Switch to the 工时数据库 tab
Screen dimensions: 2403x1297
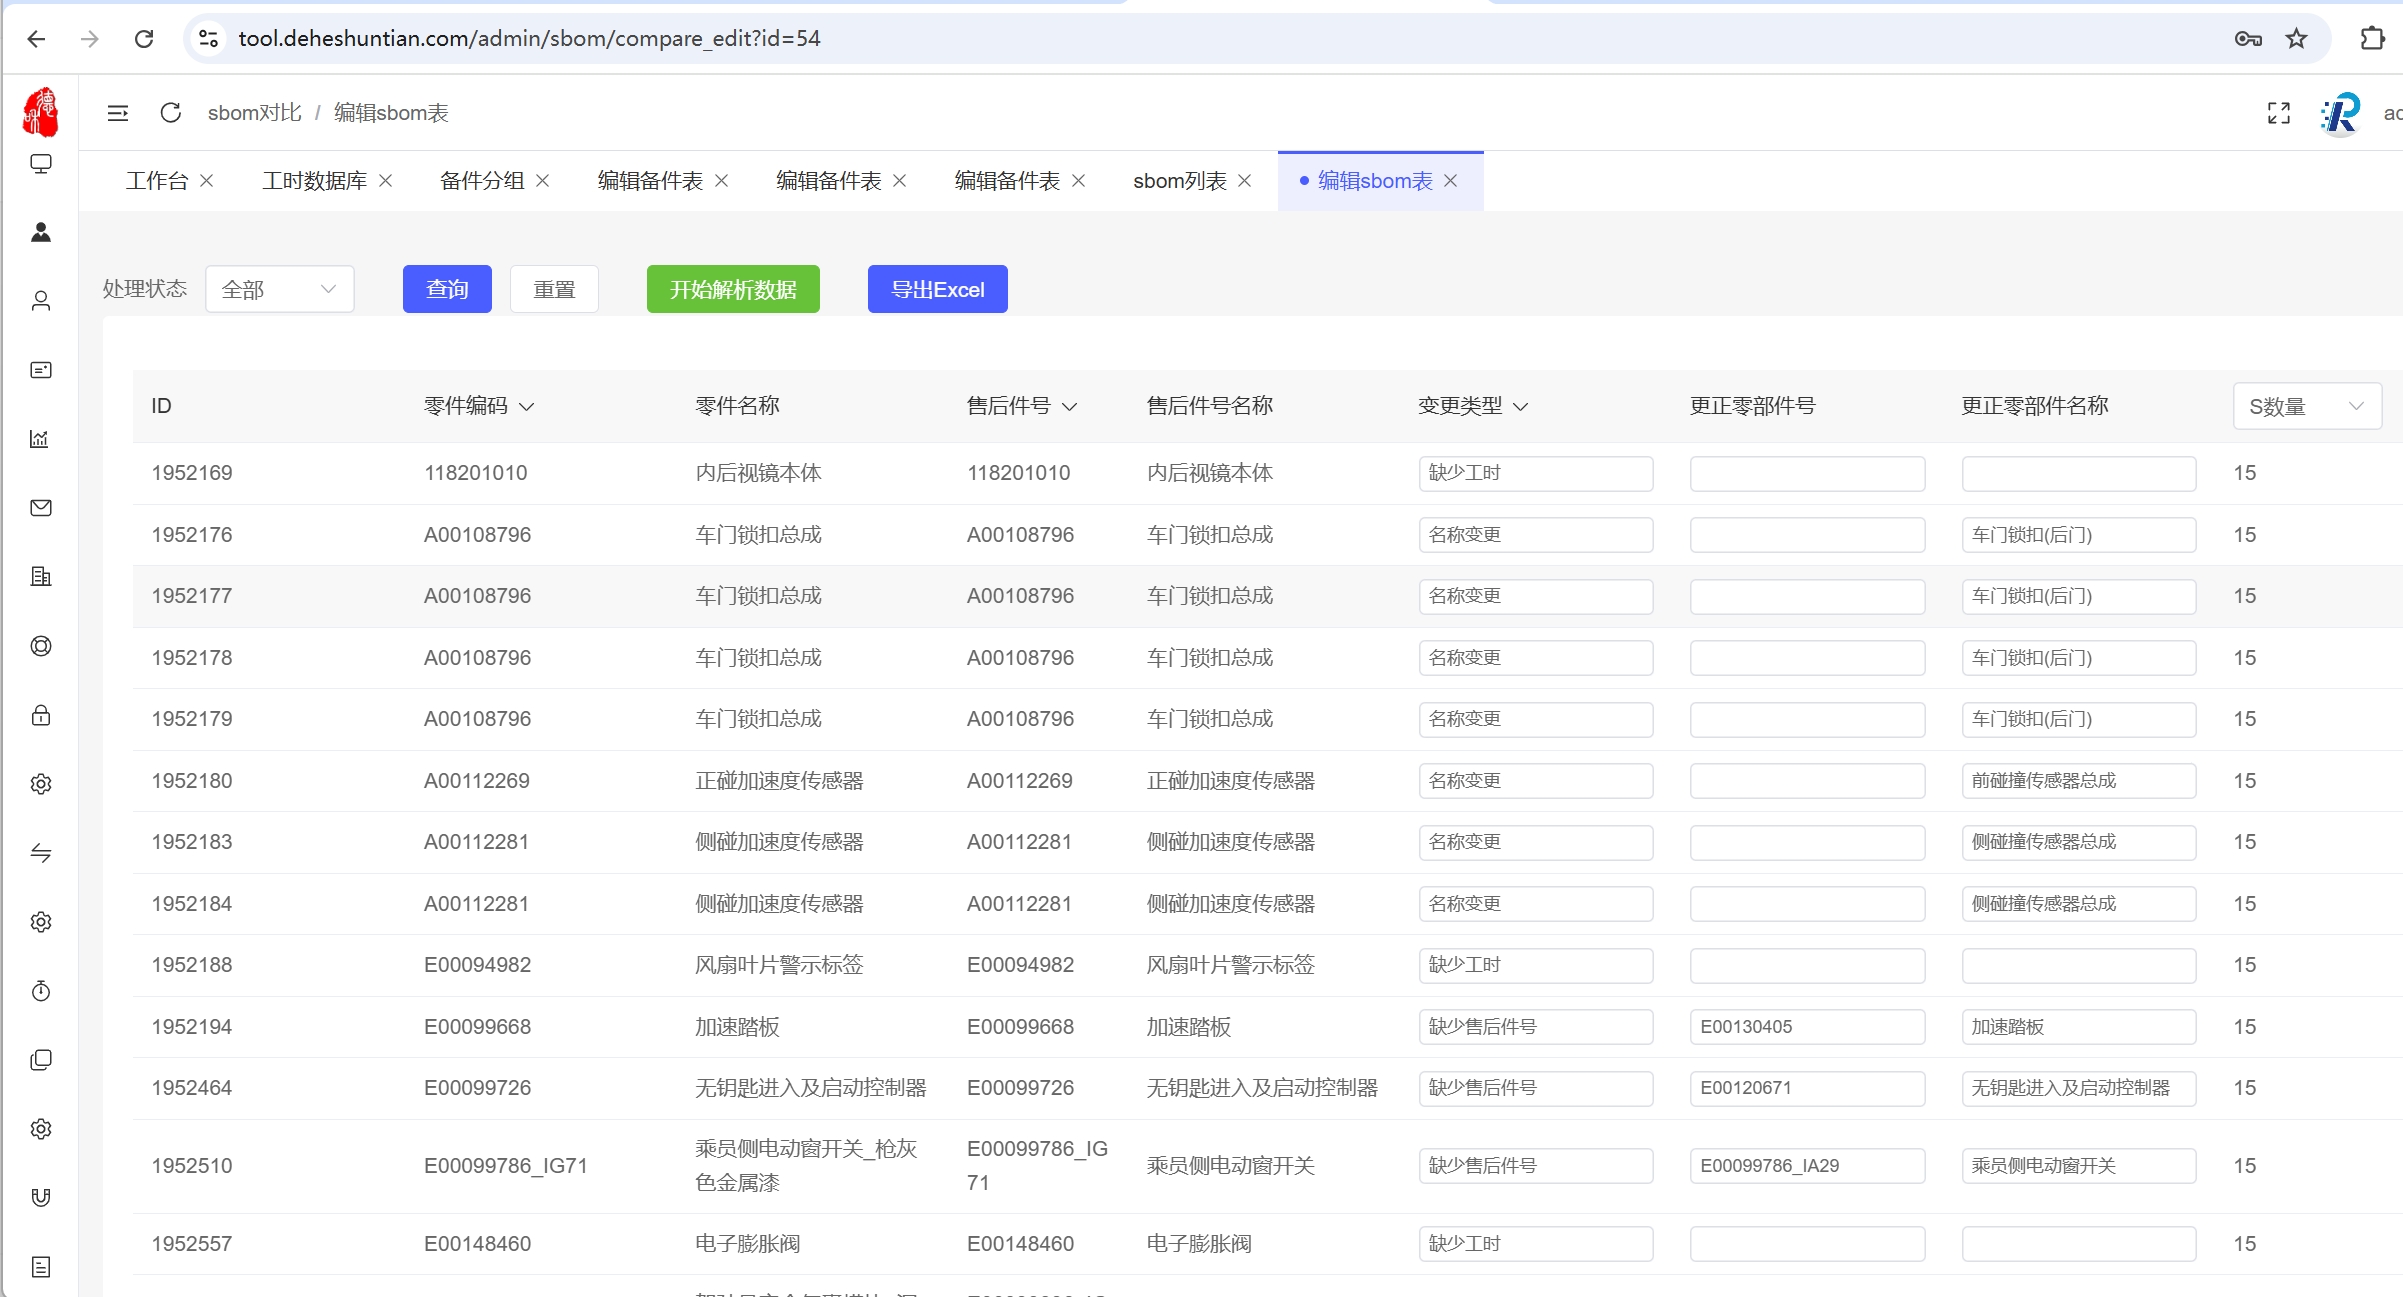click(314, 181)
